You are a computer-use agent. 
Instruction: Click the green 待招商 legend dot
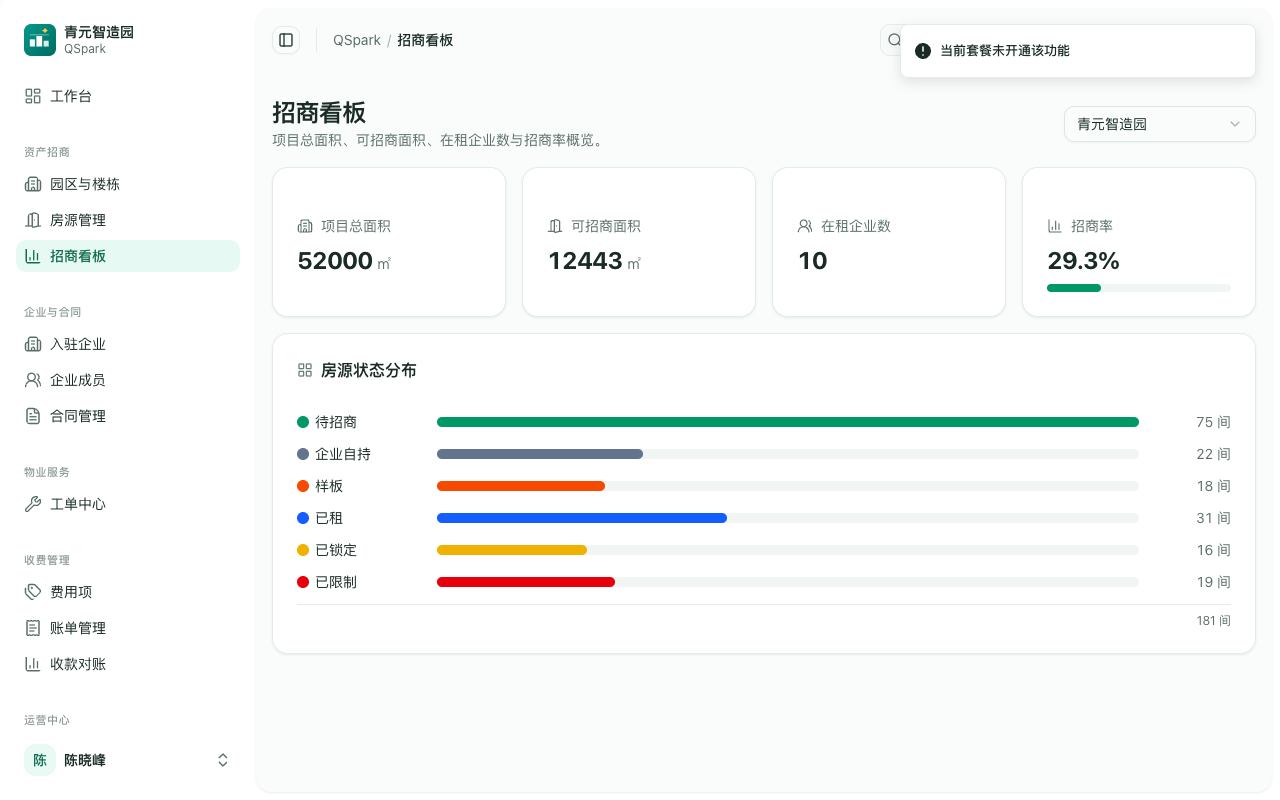(x=303, y=422)
